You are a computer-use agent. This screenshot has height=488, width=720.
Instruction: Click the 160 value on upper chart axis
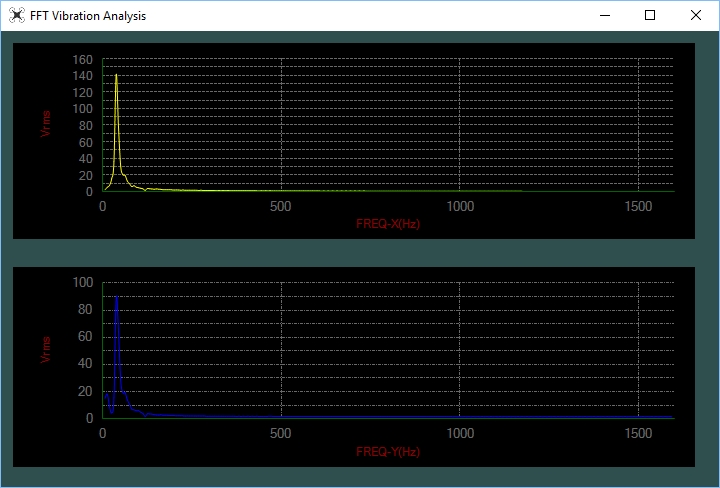pos(83,60)
